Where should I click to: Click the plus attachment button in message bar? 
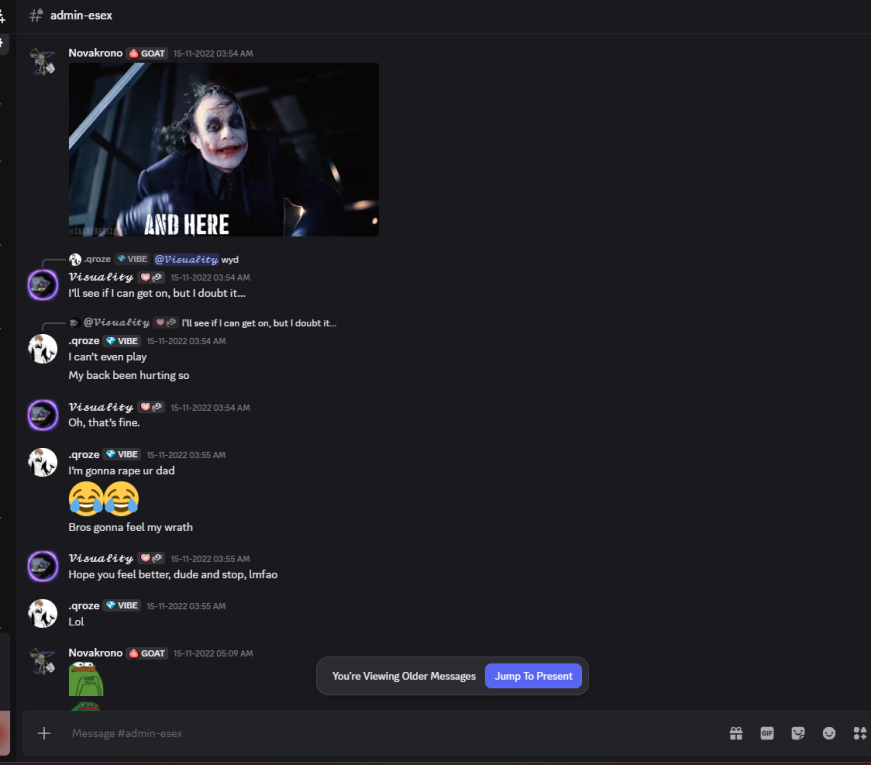coord(44,733)
